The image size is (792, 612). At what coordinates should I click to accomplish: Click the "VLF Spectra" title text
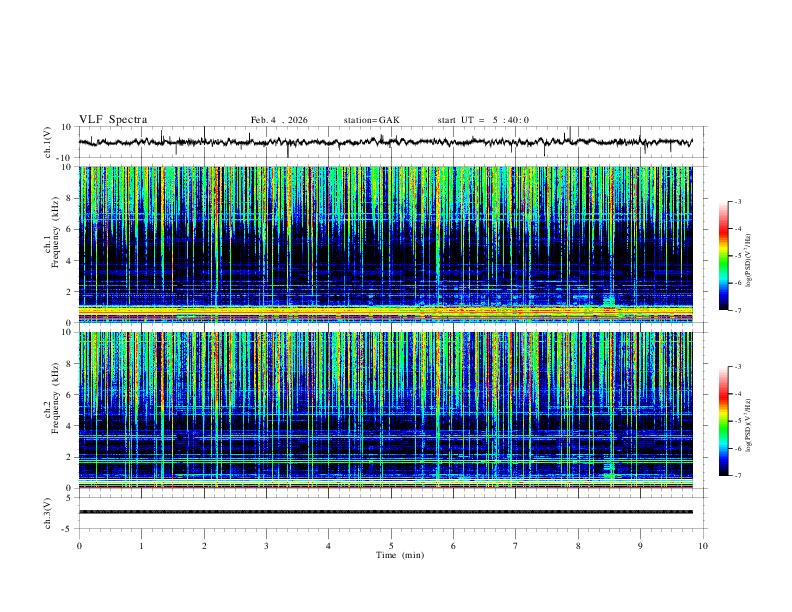113,120
